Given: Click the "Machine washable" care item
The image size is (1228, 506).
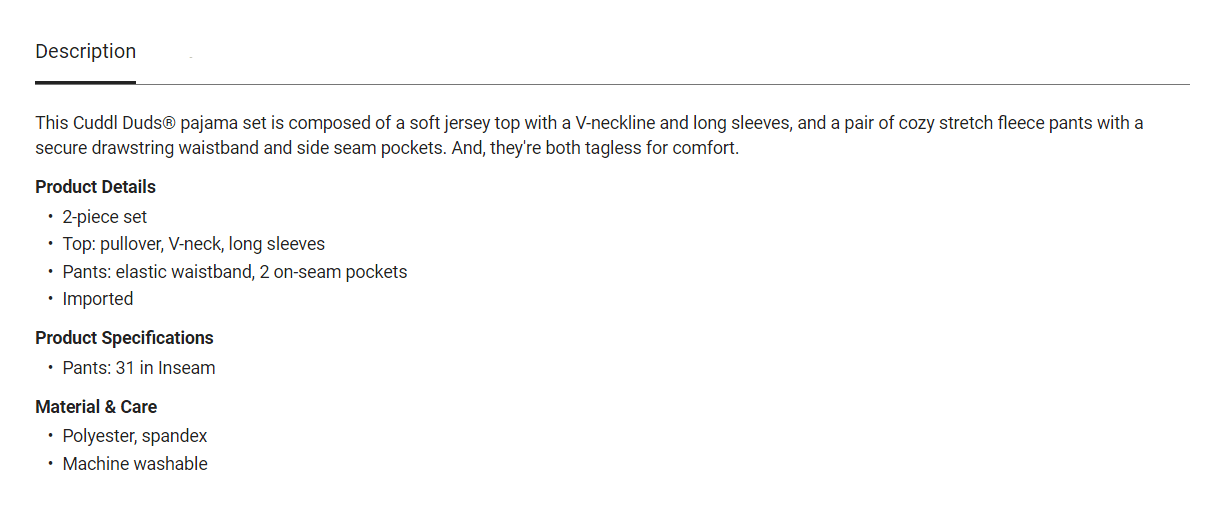Looking at the screenshot, I should click(135, 464).
